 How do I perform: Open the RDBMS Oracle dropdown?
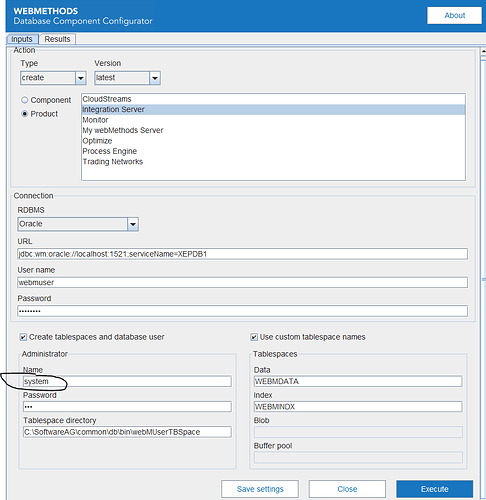point(133,224)
